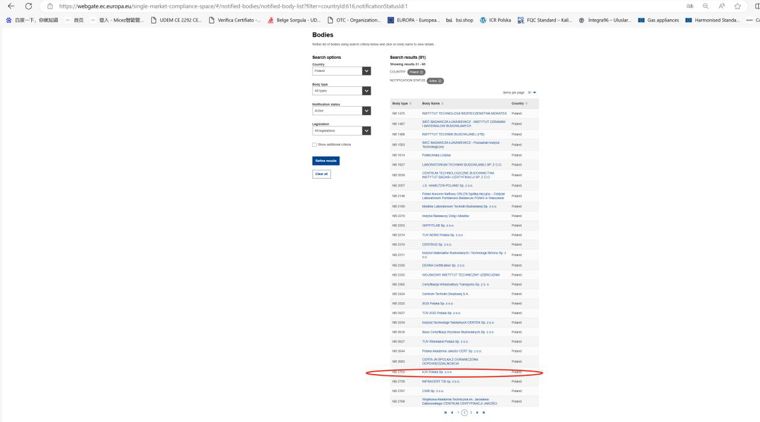Select page 3 in pagination

[x=471, y=413]
